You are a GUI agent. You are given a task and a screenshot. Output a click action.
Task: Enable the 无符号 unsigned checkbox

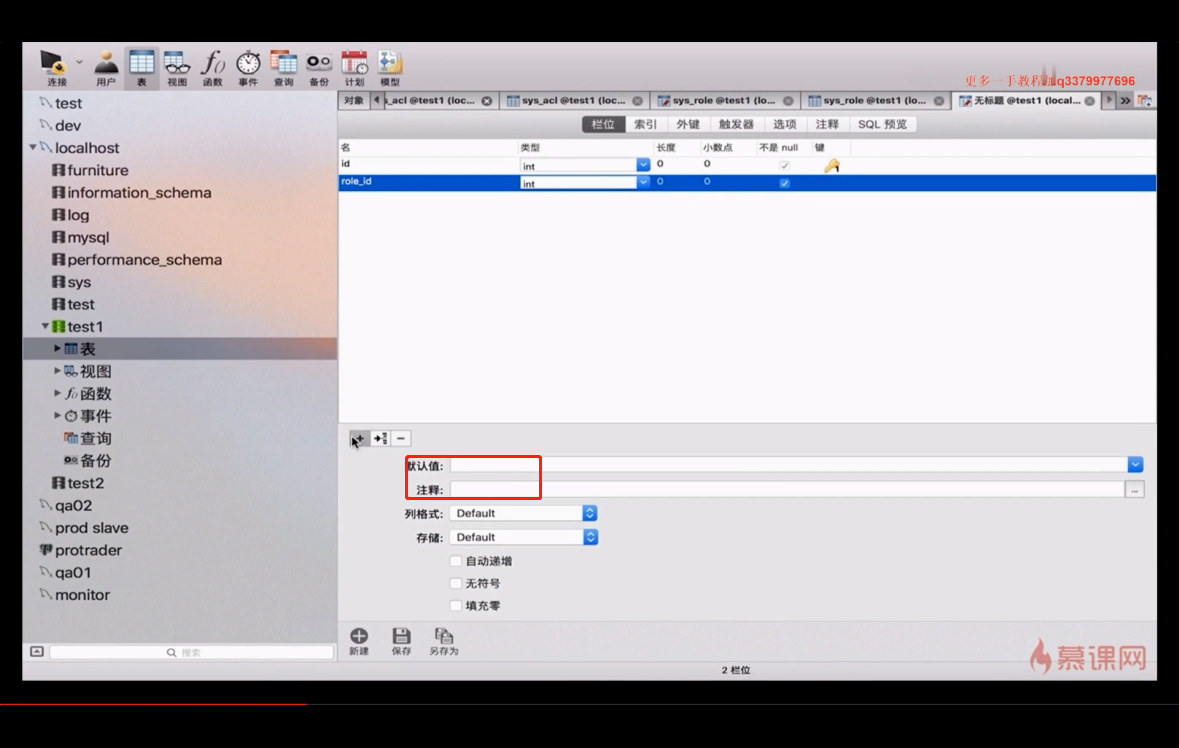coord(456,583)
